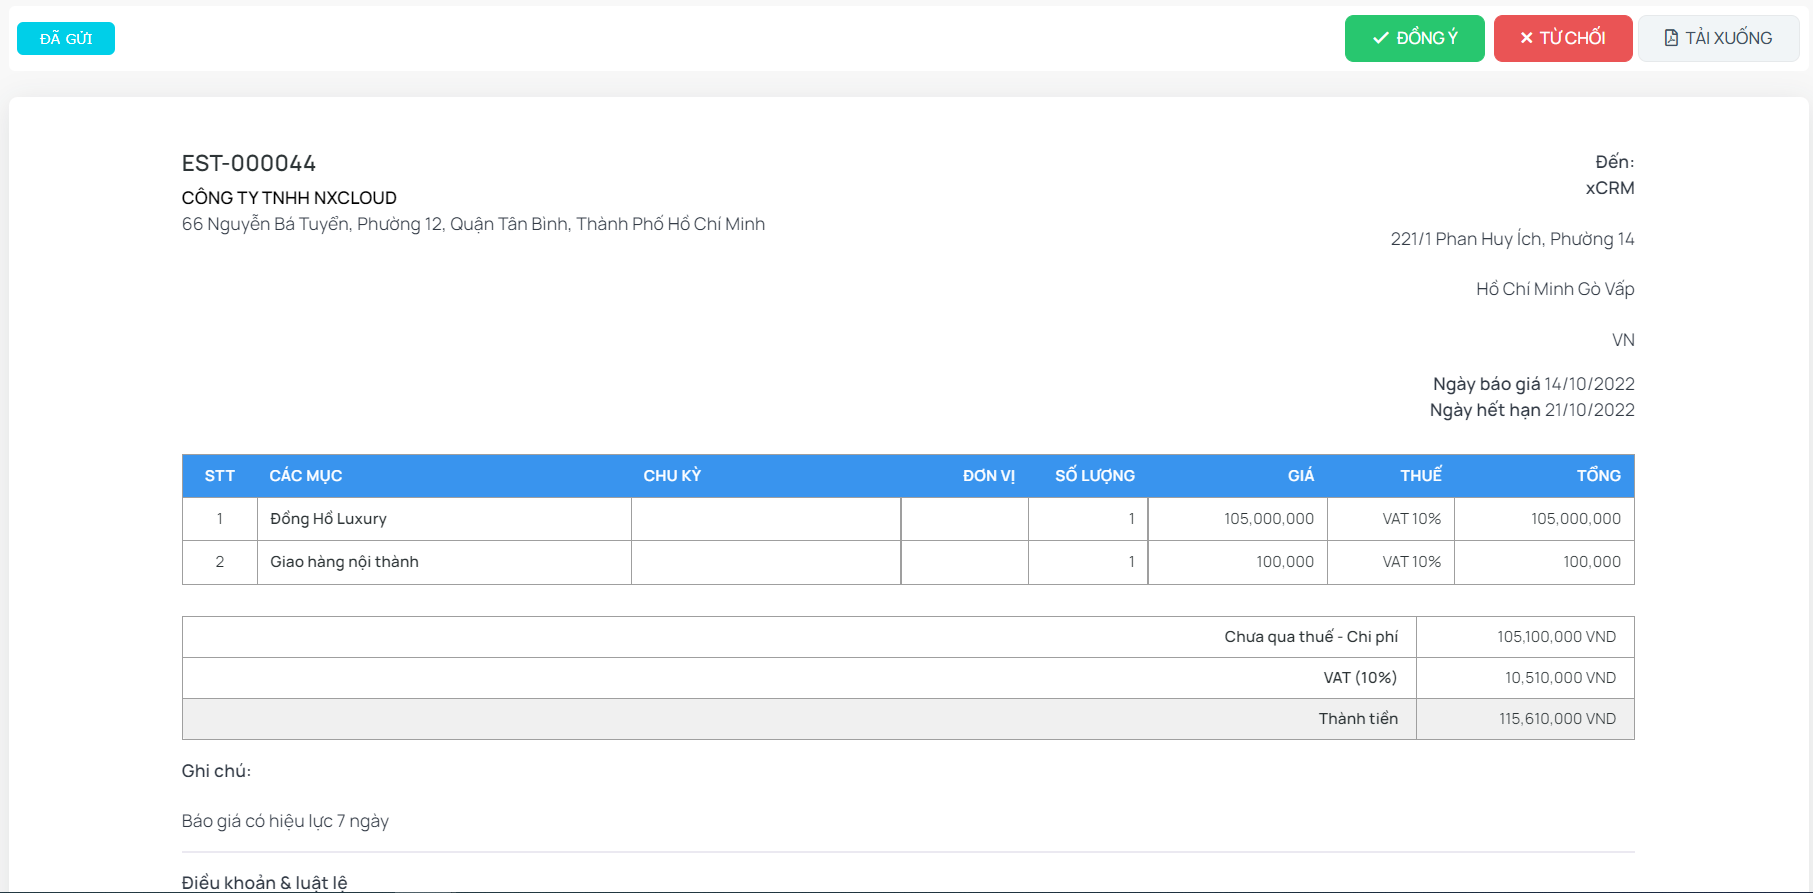The width and height of the screenshot is (1813, 893).
Task: Click the expiry date 21/10/2022
Action: point(1589,410)
